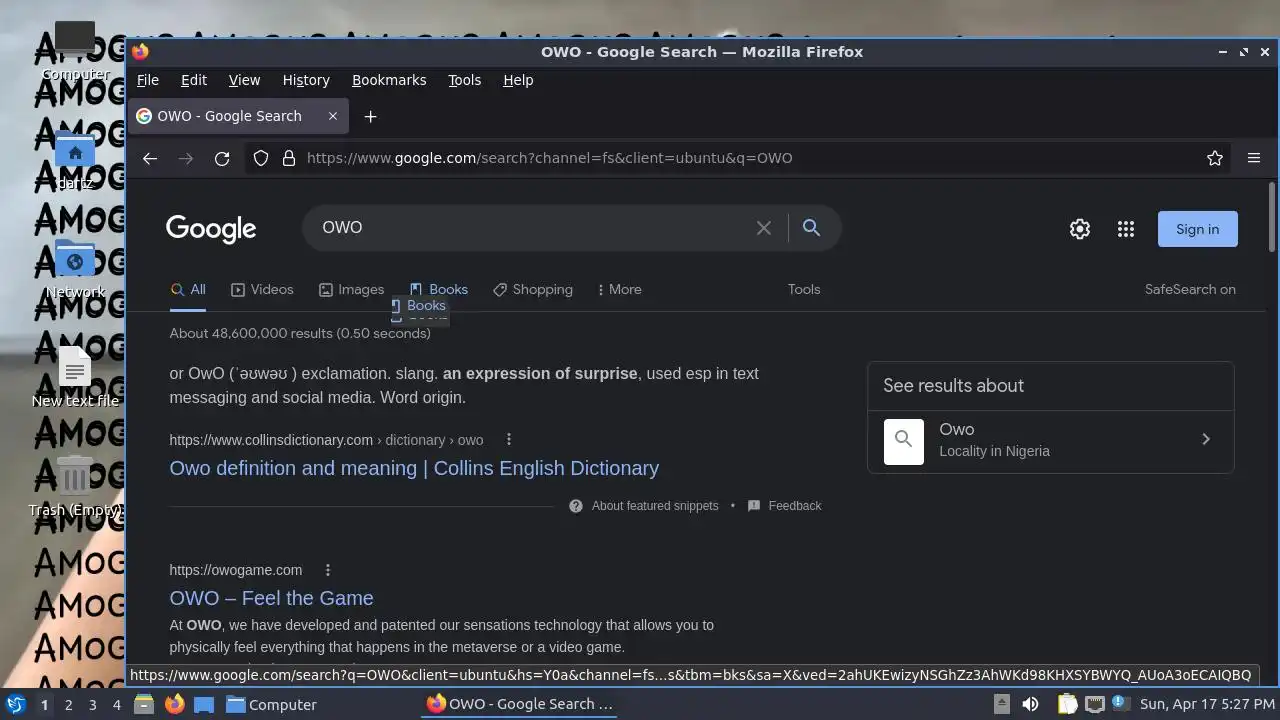Open the three-dot menu beside owogame.com result

[328, 570]
